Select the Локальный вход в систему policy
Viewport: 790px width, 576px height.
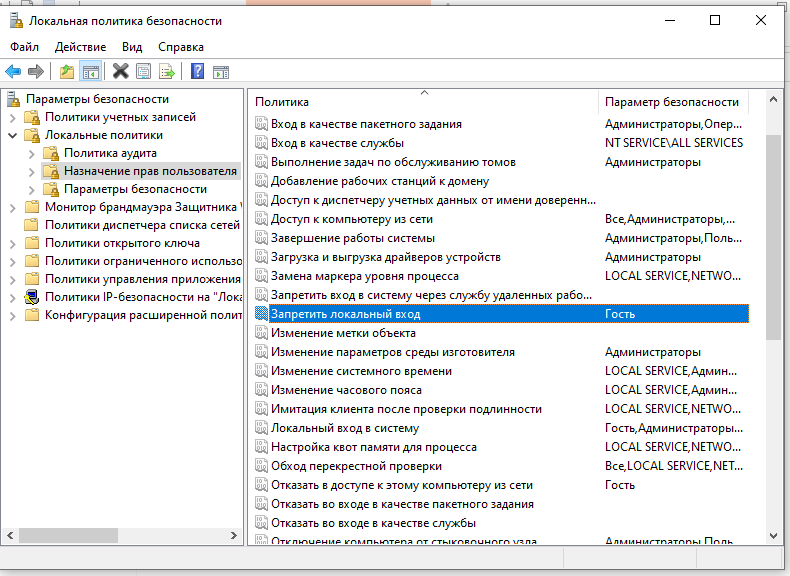344,428
